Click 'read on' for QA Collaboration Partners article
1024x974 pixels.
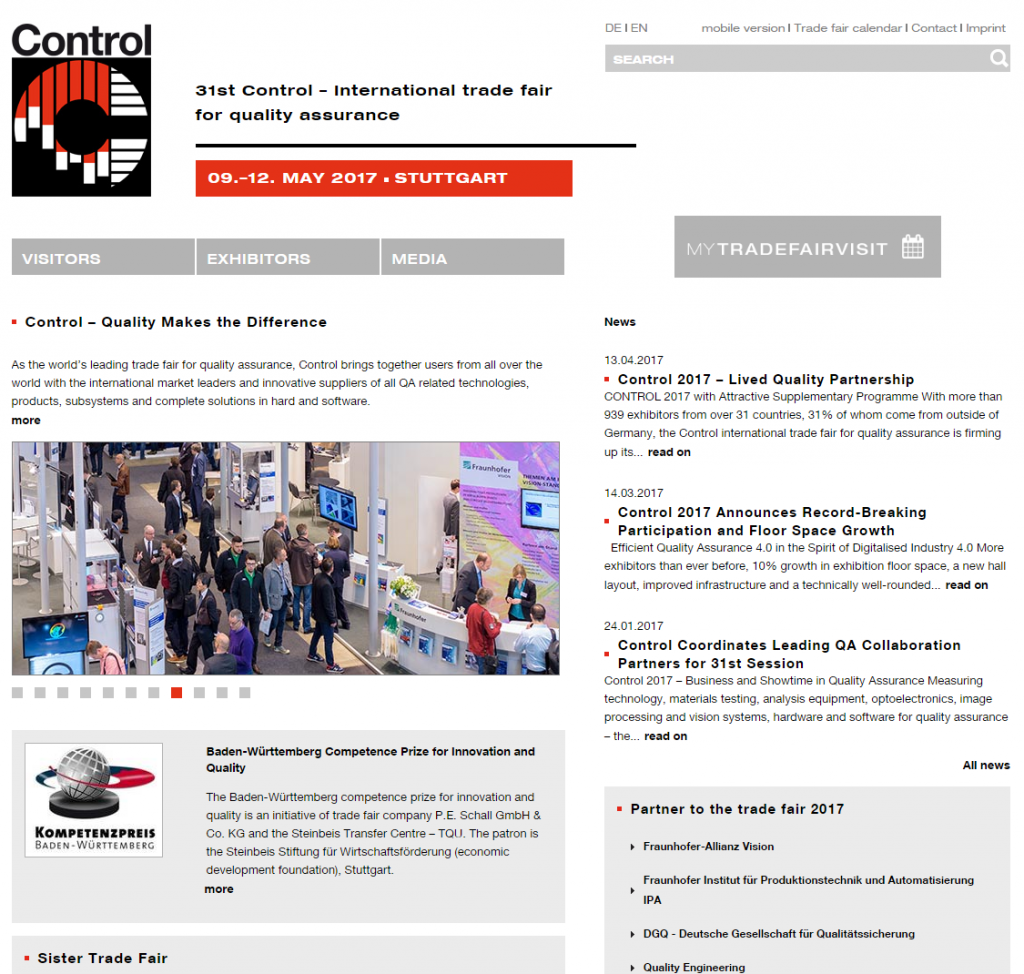(x=665, y=736)
